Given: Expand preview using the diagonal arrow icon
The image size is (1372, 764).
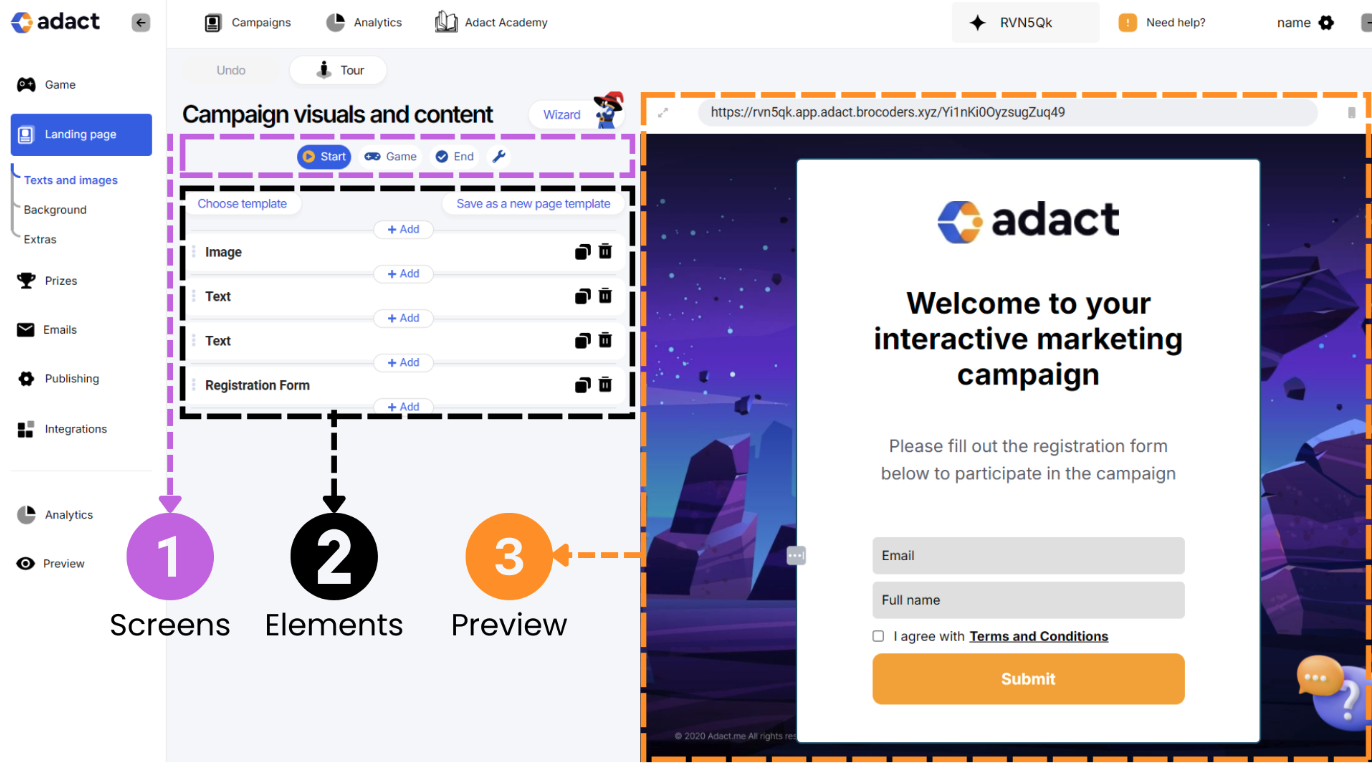Looking at the screenshot, I should (663, 113).
